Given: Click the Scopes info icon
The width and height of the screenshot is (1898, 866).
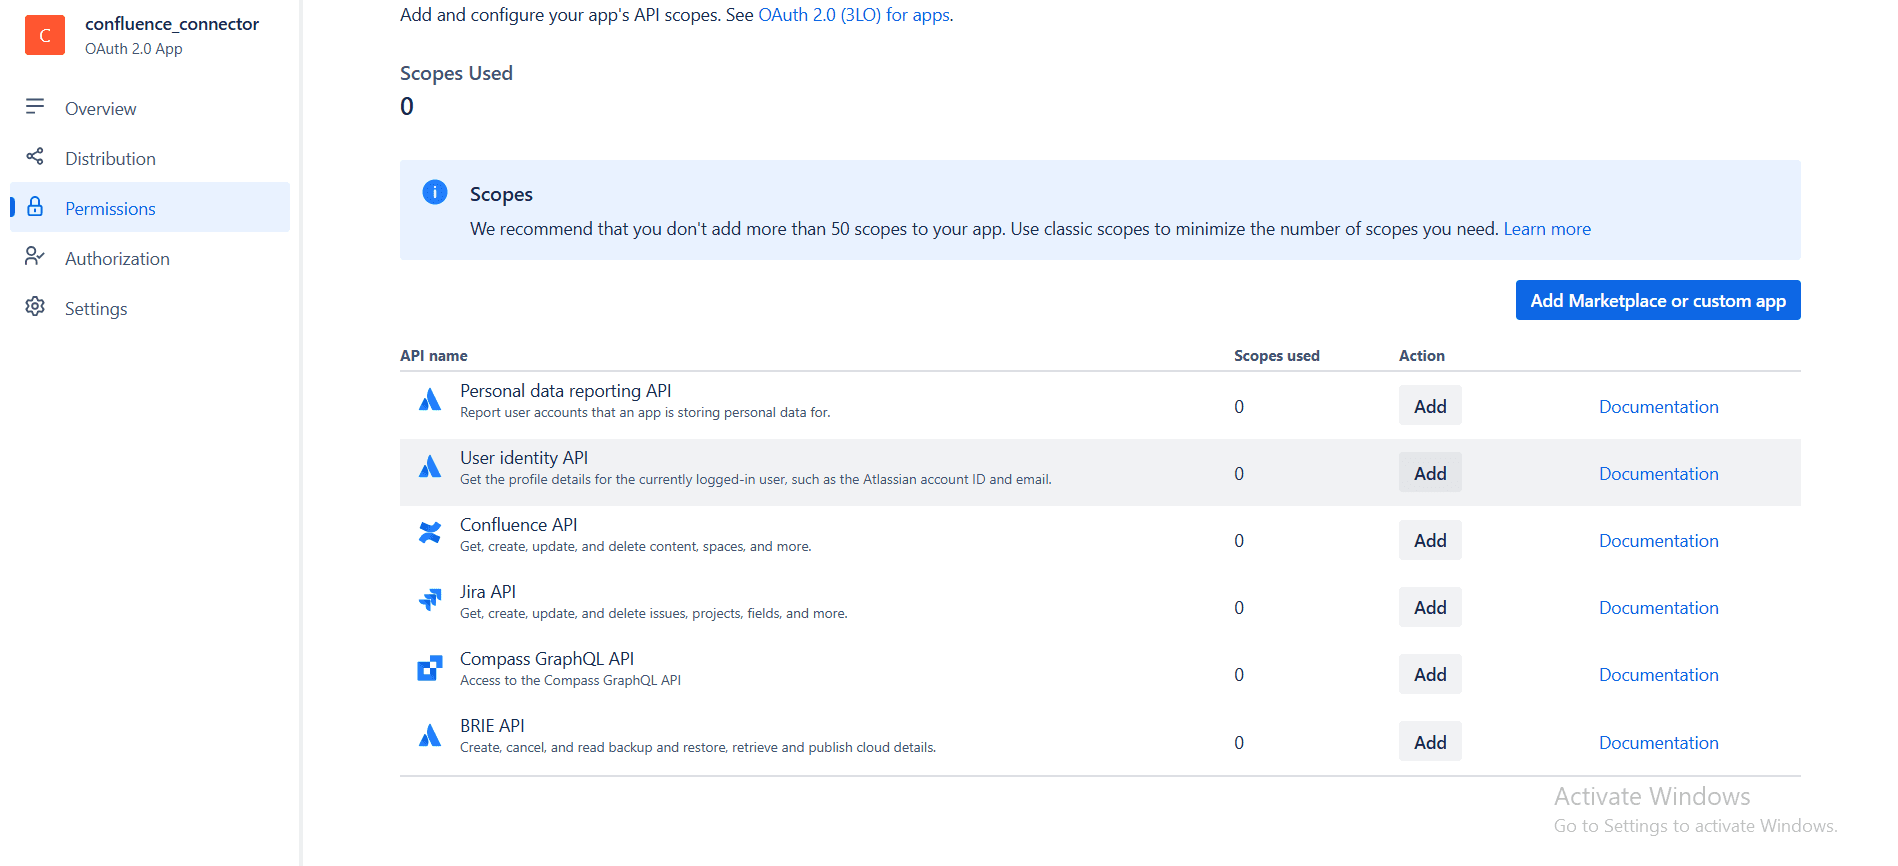Looking at the screenshot, I should 435,192.
